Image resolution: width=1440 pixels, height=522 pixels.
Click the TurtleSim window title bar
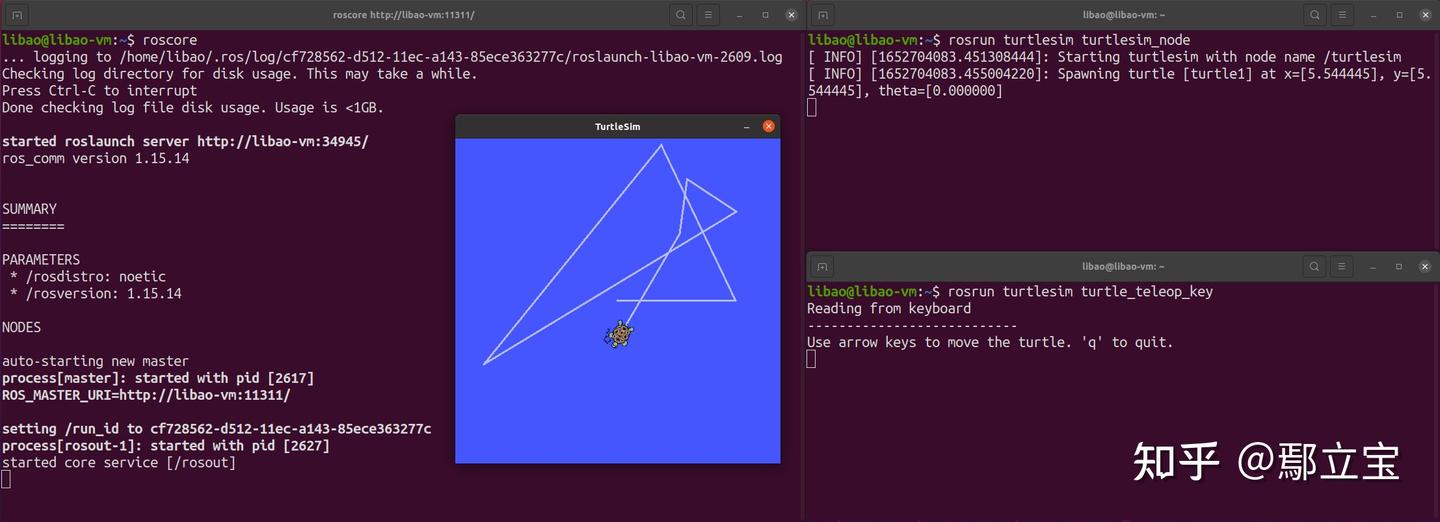[x=617, y=127]
